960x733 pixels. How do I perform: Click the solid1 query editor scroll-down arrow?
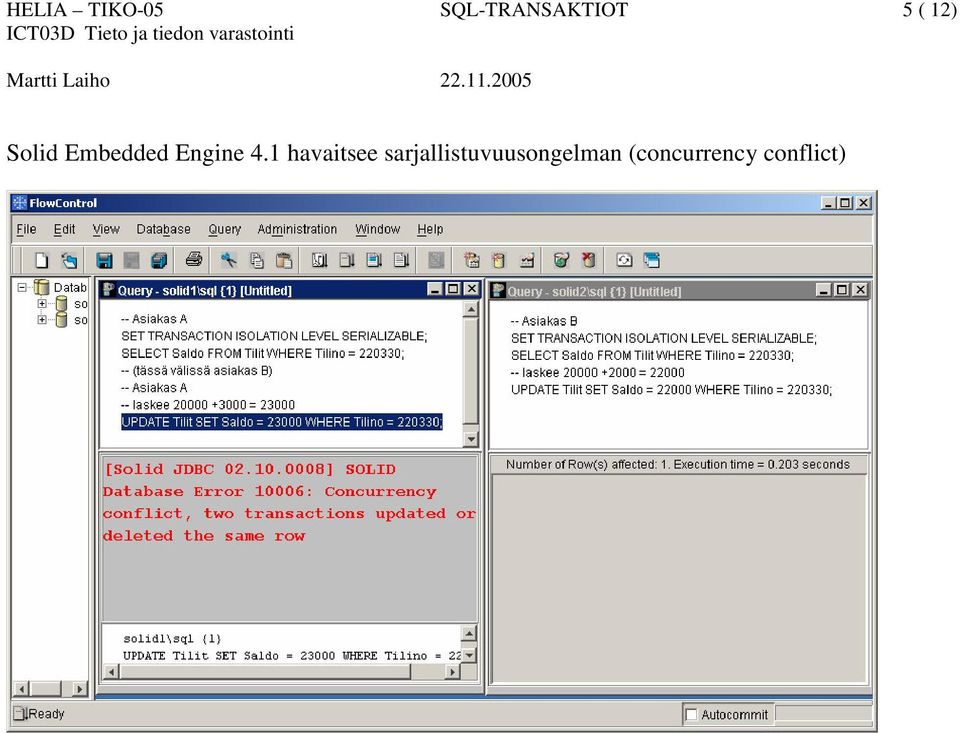470,438
